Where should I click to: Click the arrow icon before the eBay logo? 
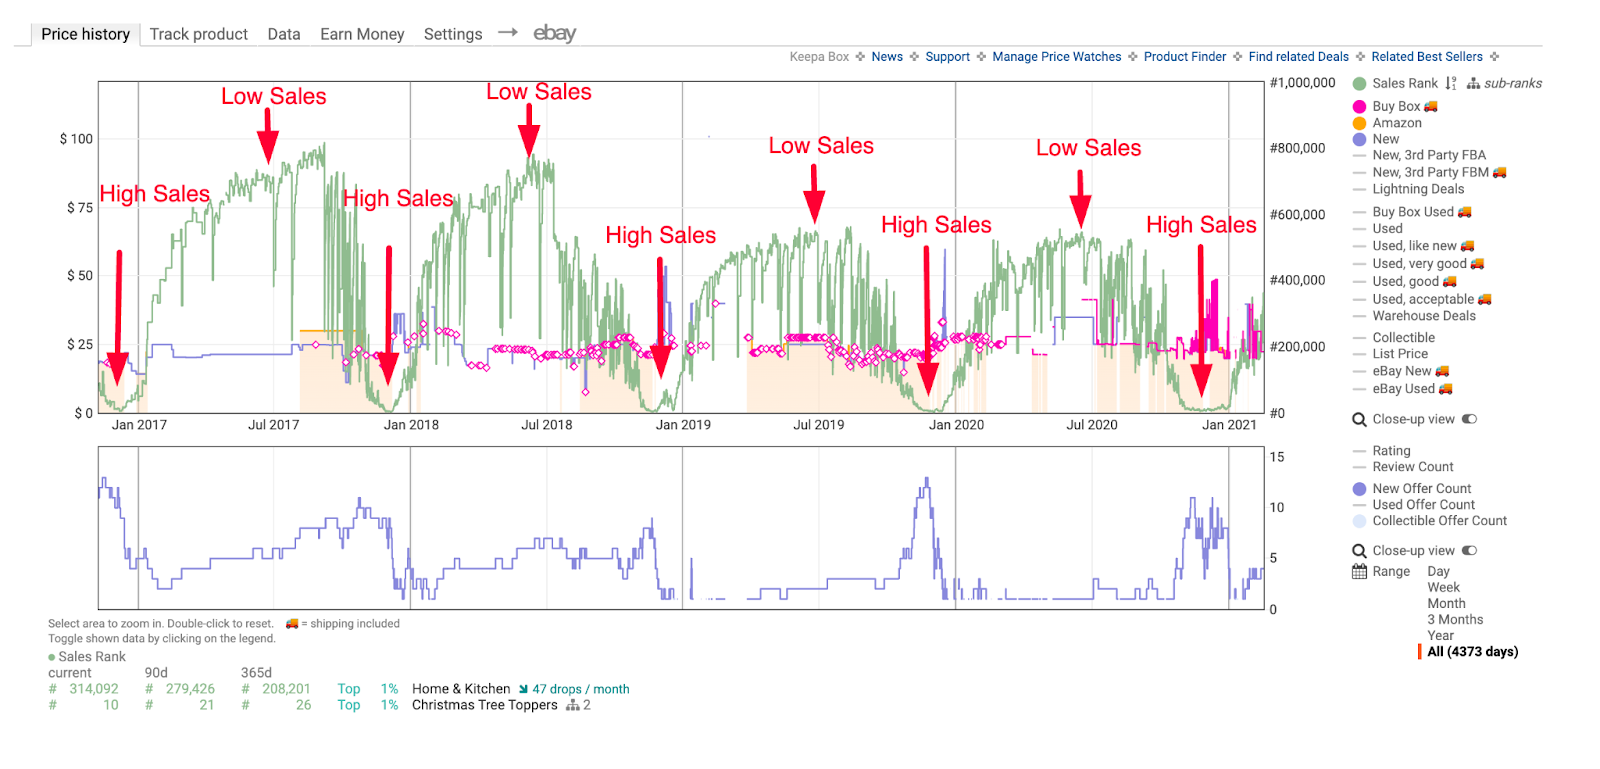(508, 32)
